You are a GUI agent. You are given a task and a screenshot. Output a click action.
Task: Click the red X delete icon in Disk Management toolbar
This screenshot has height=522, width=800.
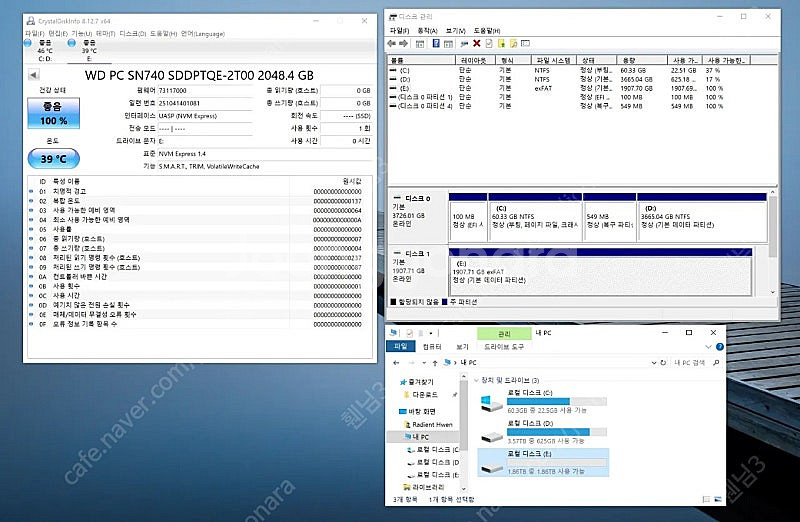click(x=477, y=43)
